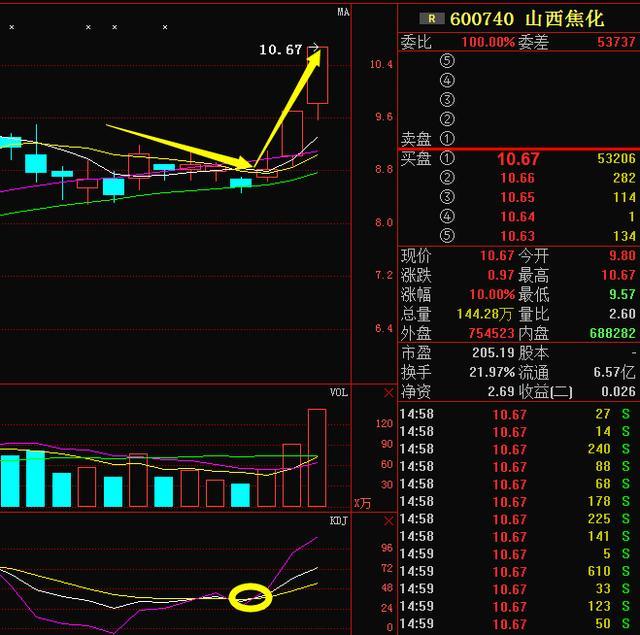The width and height of the screenshot is (640, 635).
Task: Click the buy-two price 10.66
Action: [x=517, y=178]
